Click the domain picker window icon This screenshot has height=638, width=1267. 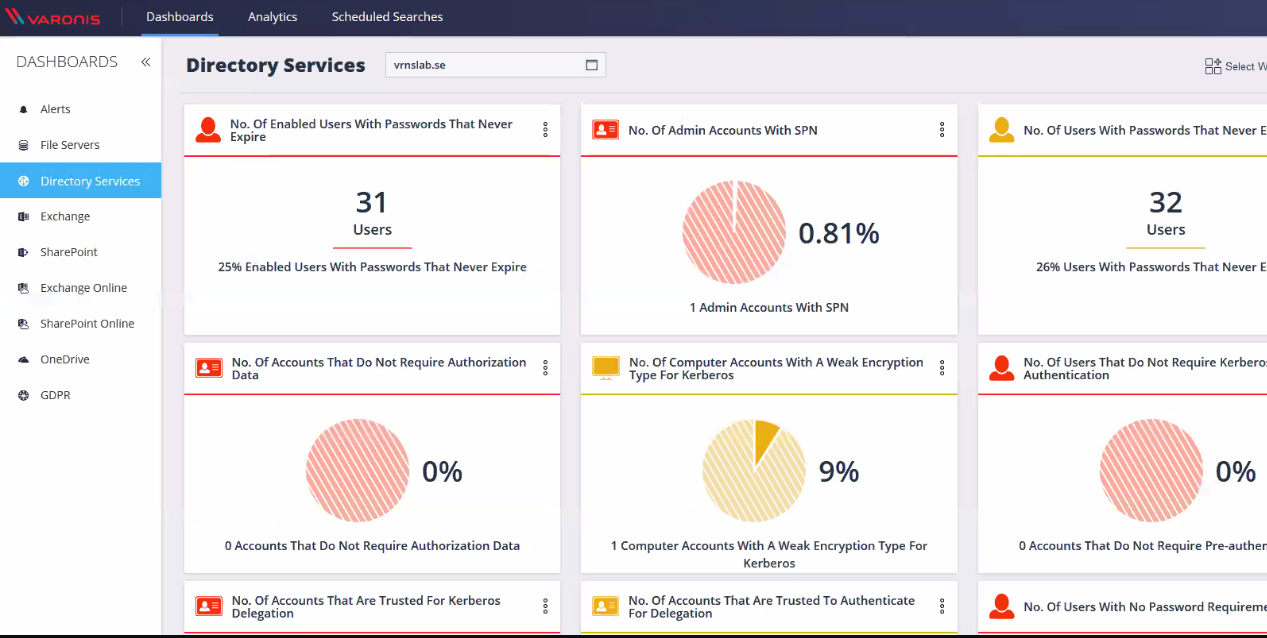(591, 65)
